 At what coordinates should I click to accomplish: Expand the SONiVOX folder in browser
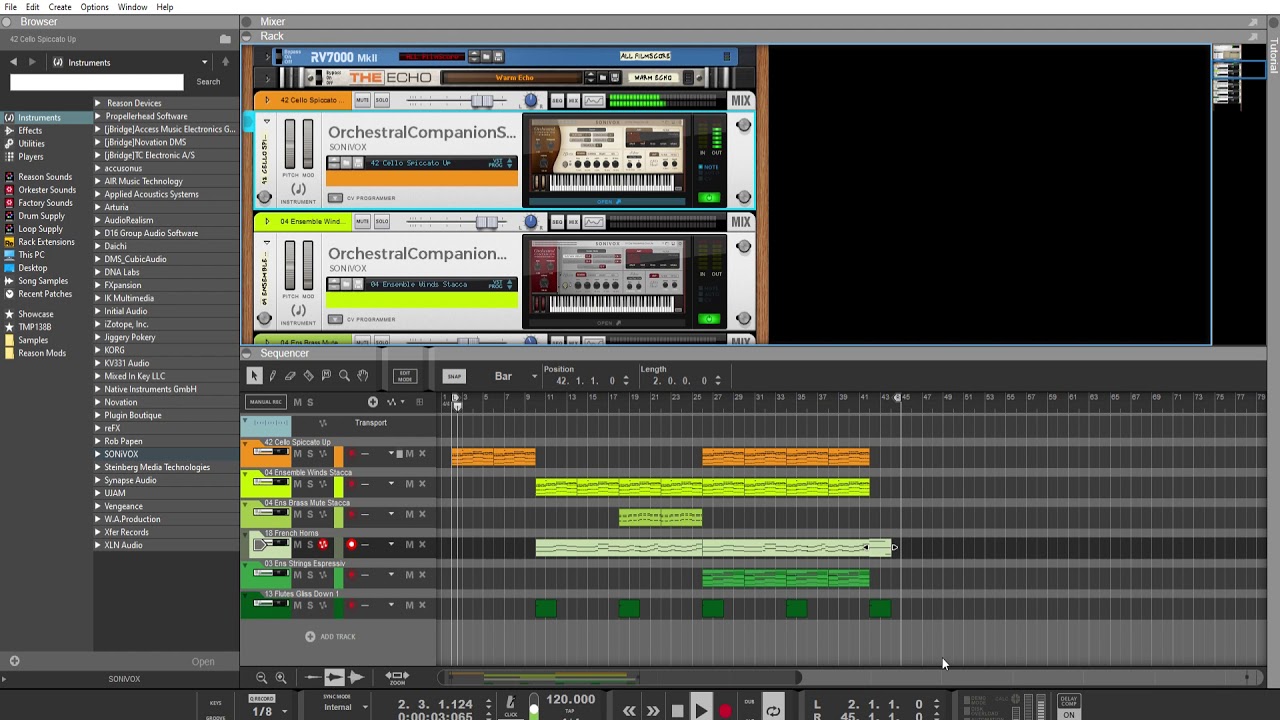[98, 454]
